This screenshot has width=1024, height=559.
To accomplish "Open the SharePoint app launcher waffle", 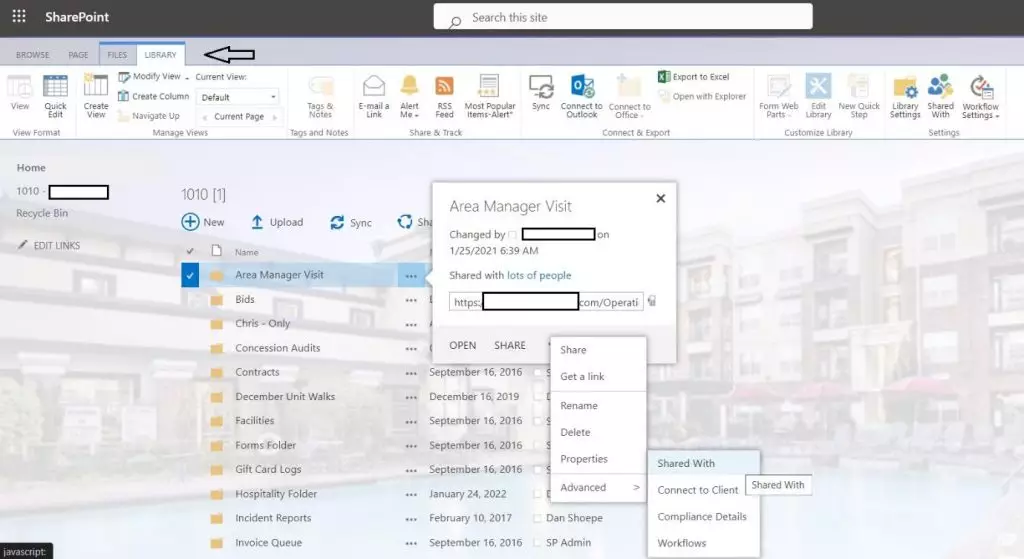I will (x=19, y=17).
